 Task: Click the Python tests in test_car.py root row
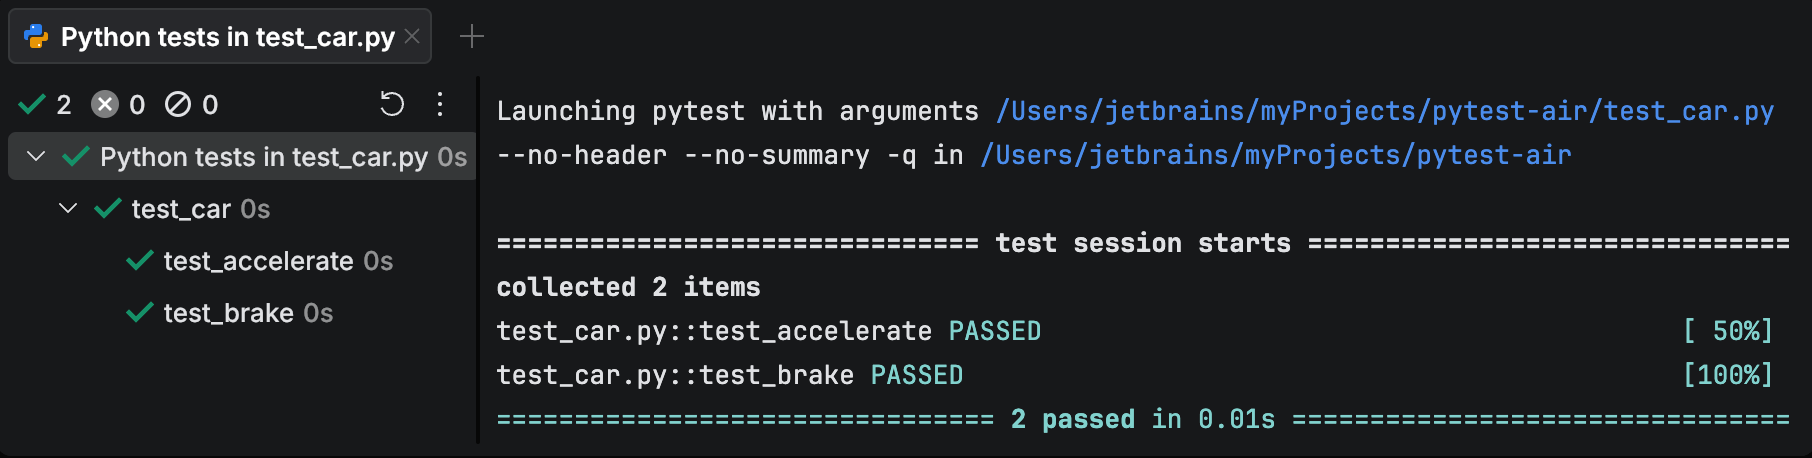(x=242, y=156)
